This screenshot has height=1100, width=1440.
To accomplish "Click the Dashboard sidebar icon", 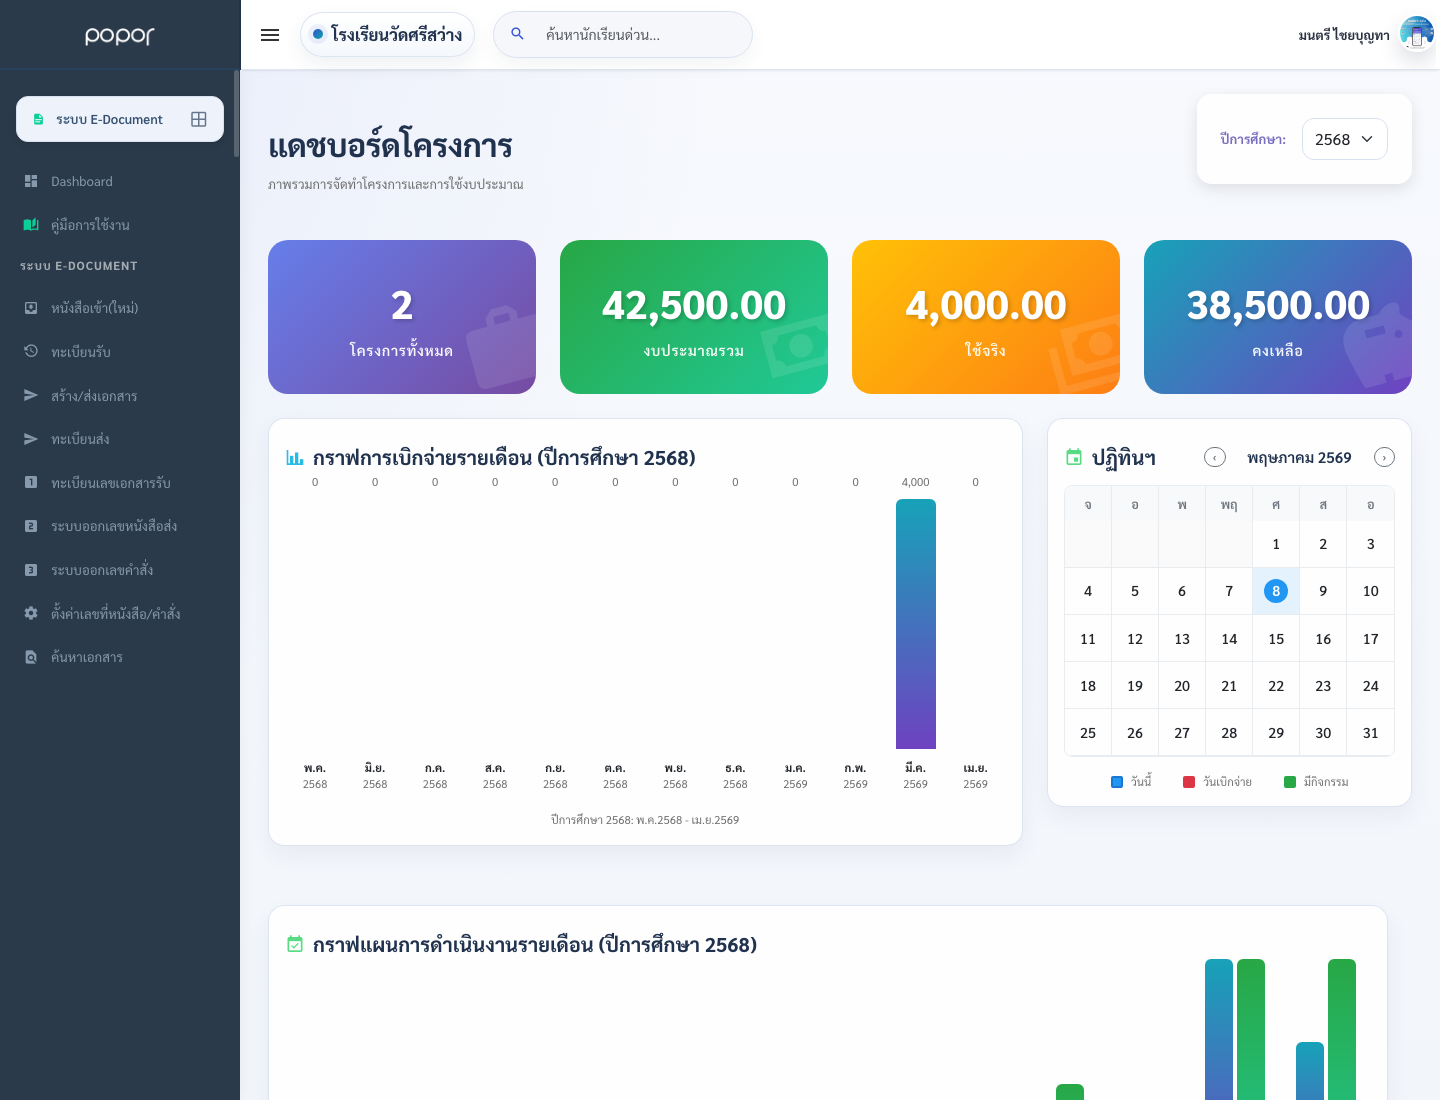I will [x=31, y=181].
